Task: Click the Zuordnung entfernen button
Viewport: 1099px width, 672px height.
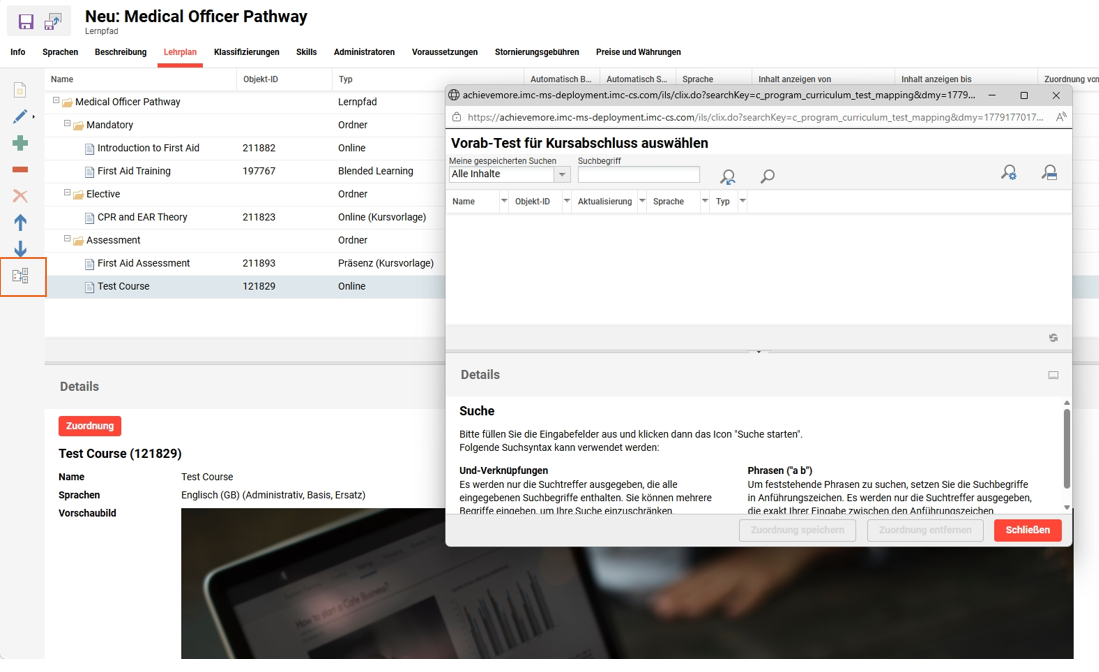Action: pos(925,530)
